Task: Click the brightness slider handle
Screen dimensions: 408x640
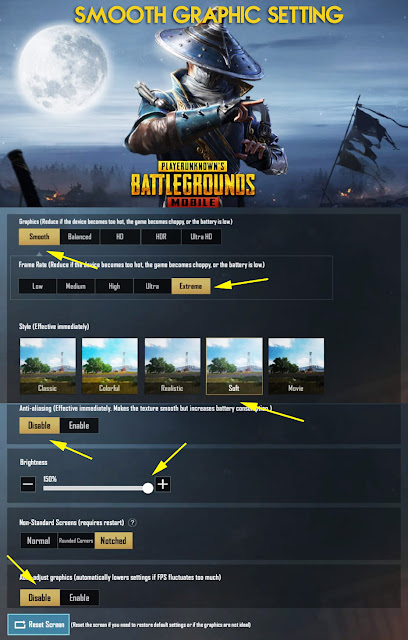Action: (148, 488)
